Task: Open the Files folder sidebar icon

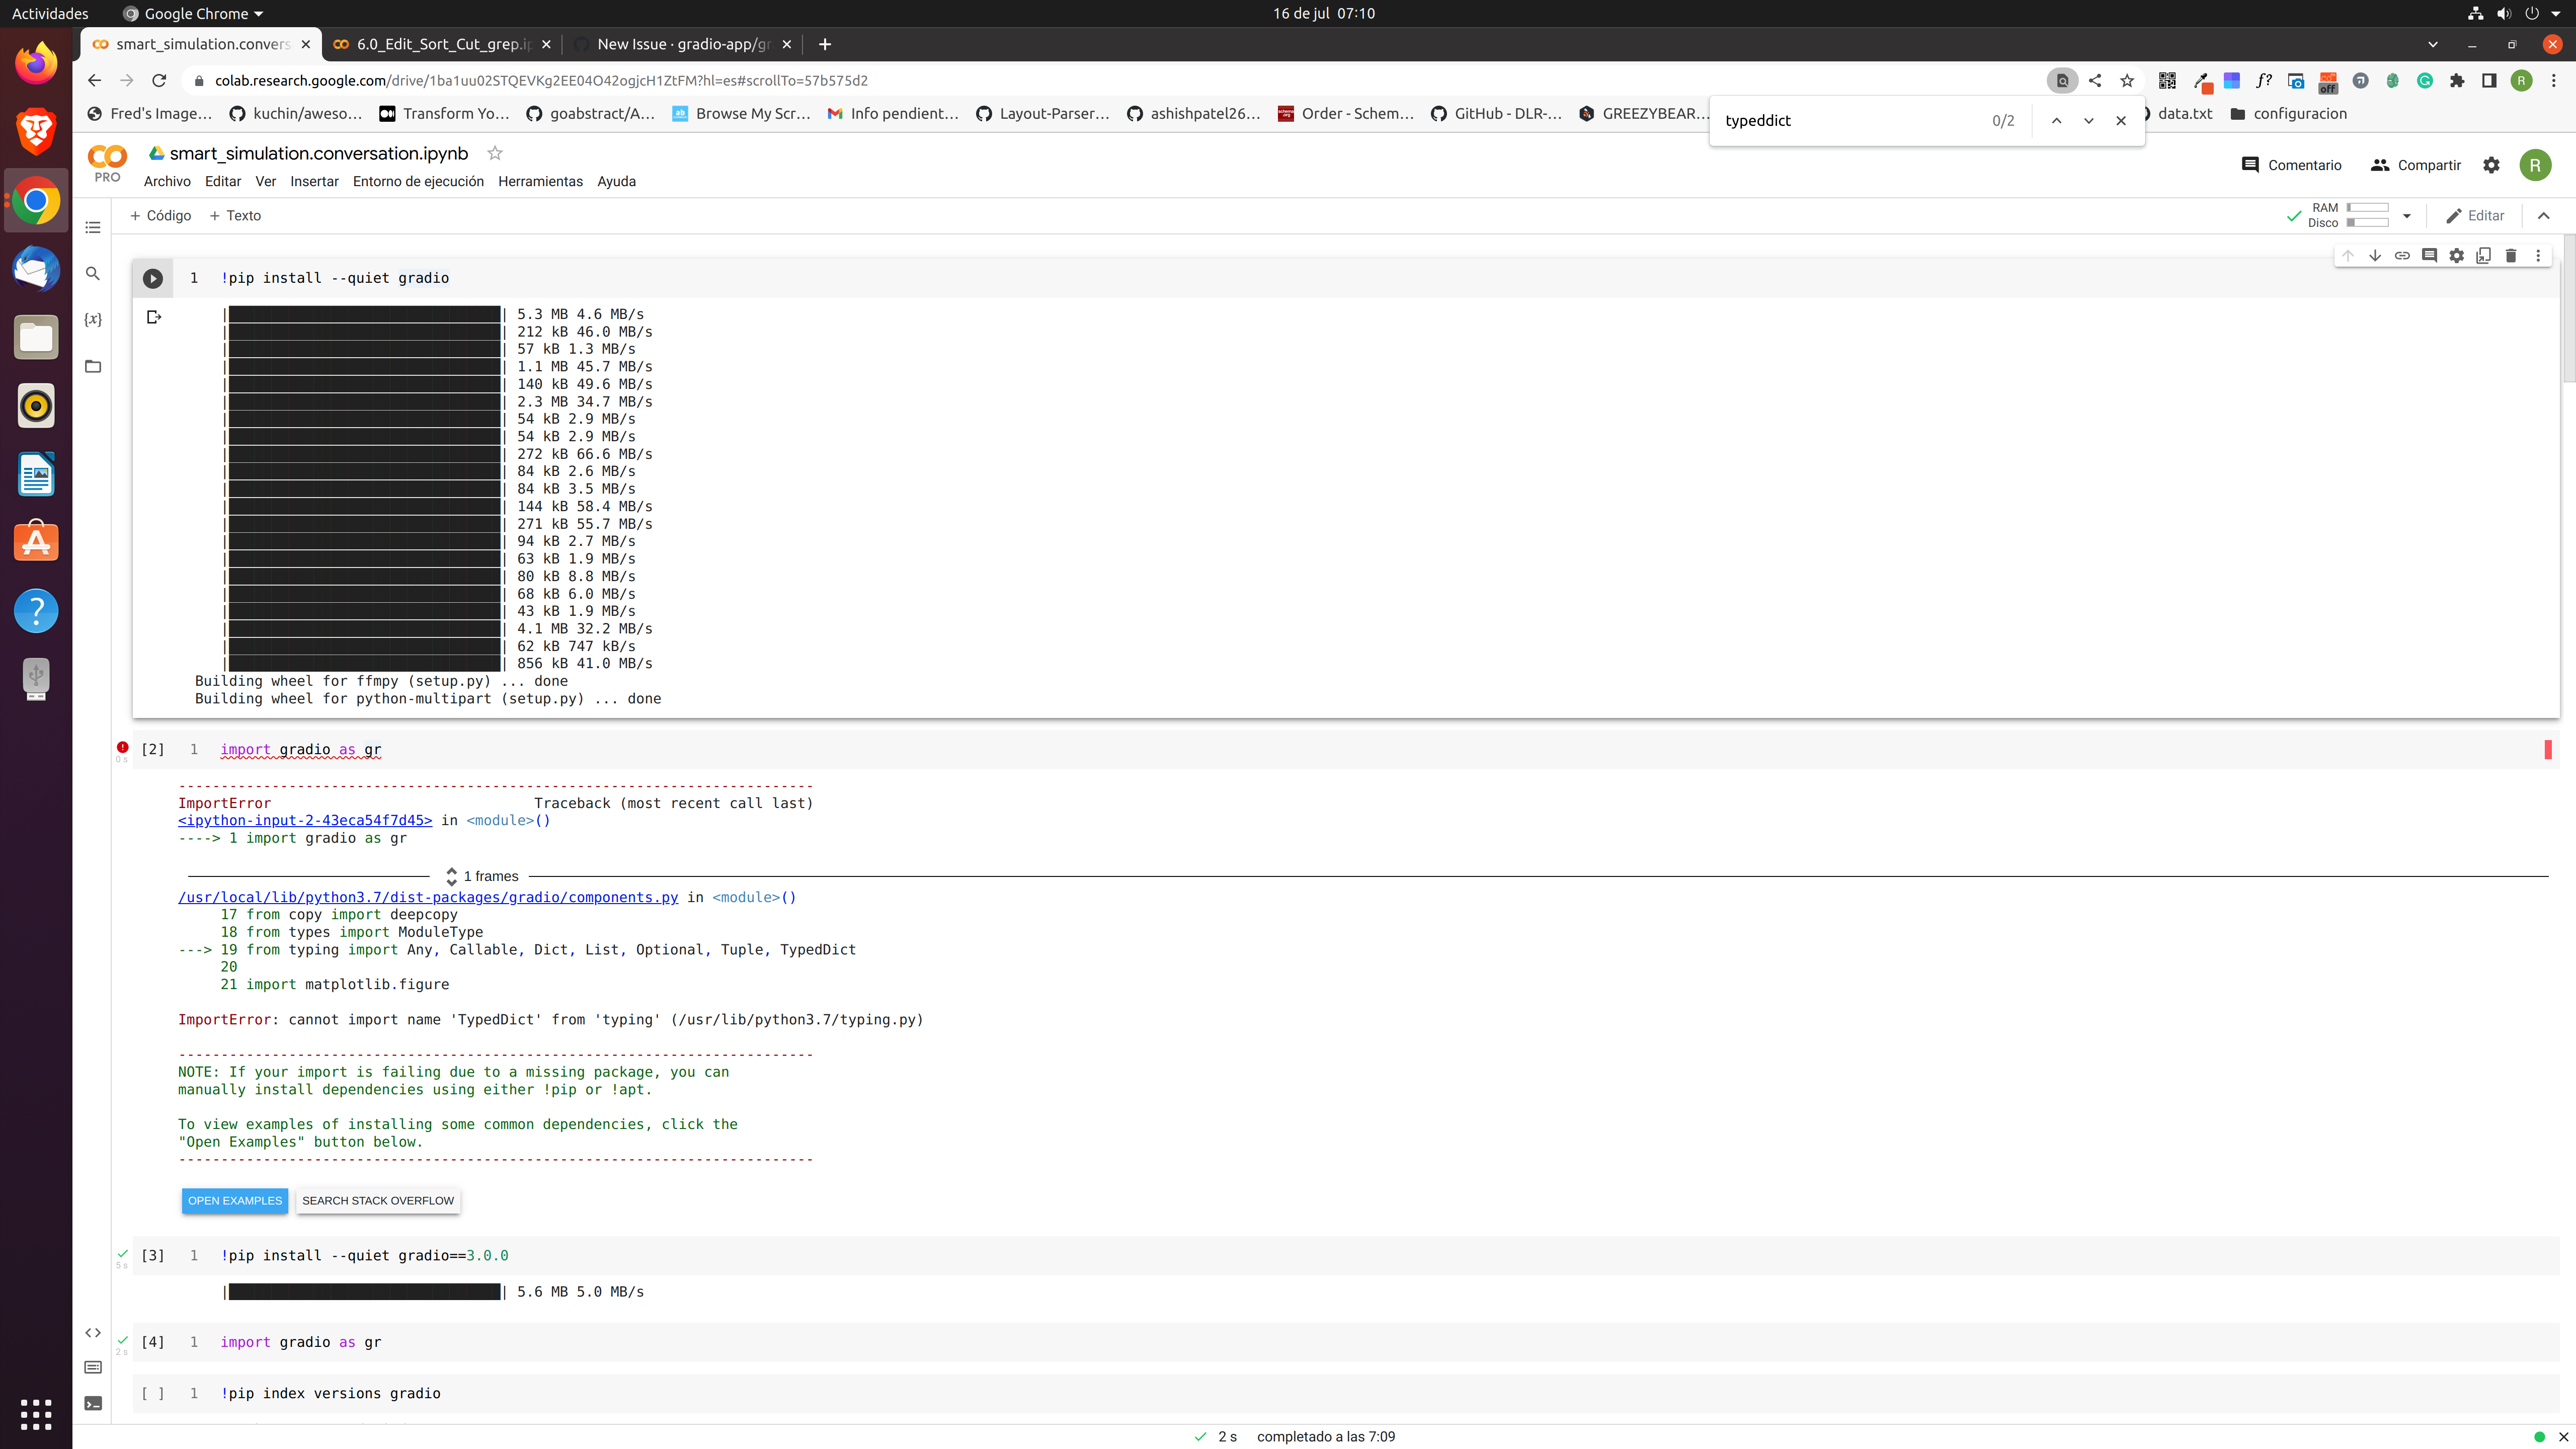Action: point(93,366)
